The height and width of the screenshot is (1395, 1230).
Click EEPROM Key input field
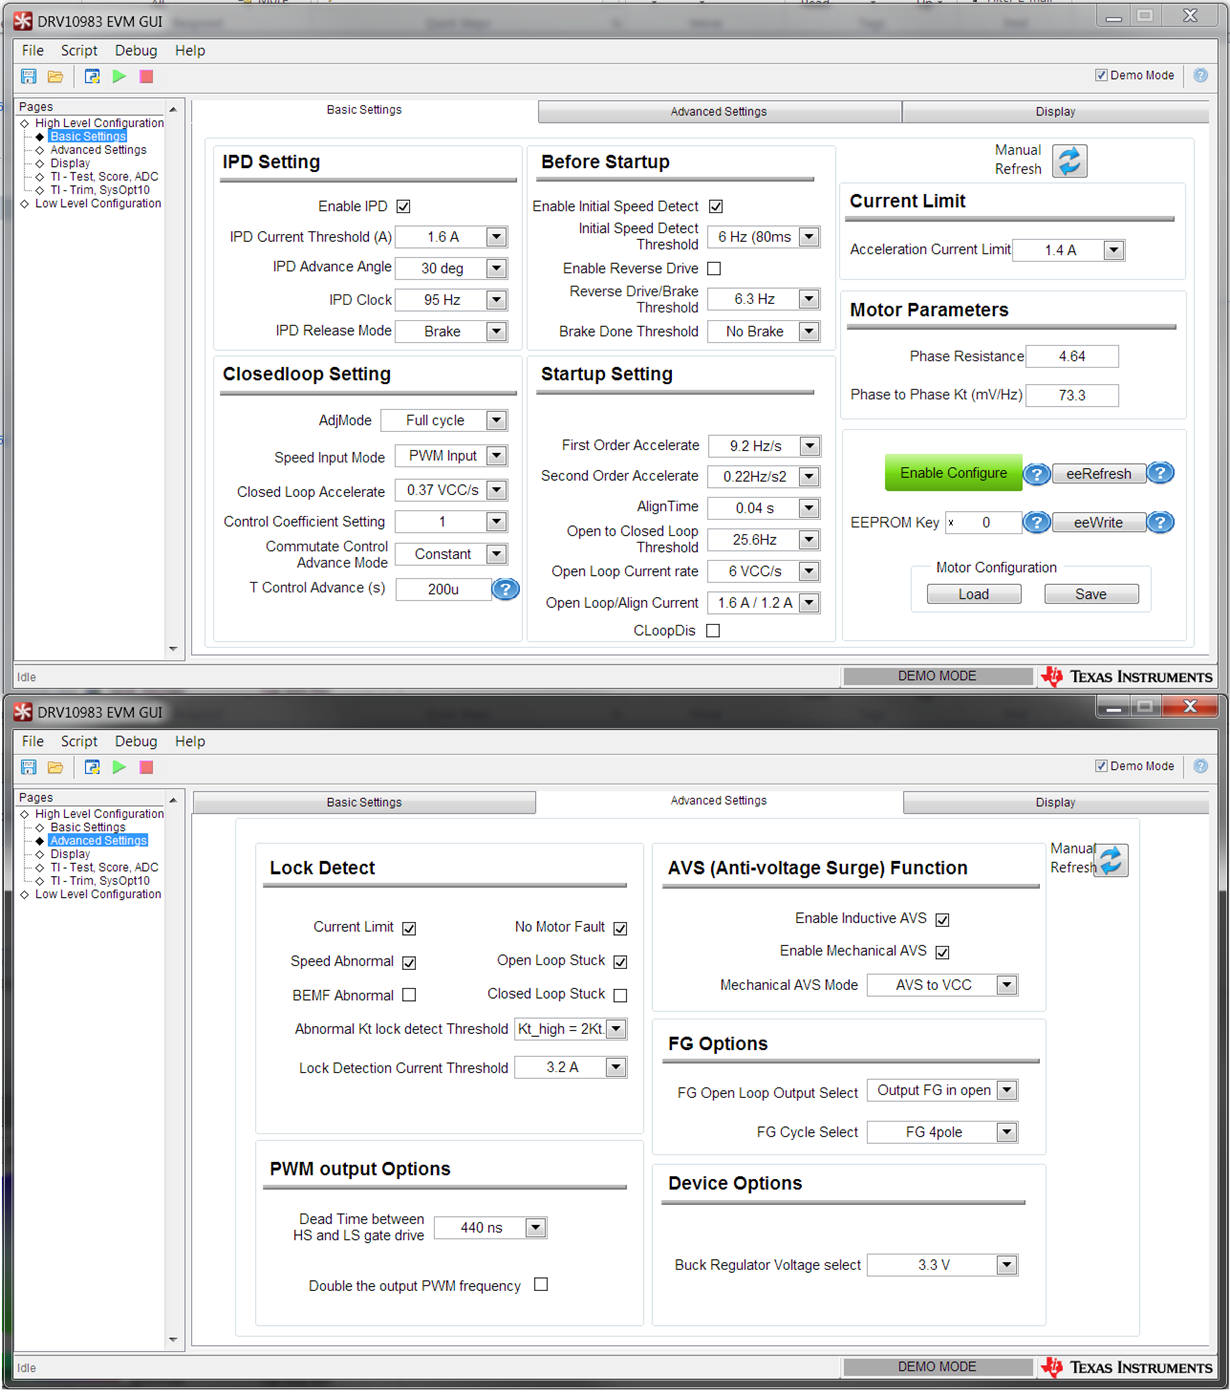point(984,522)
